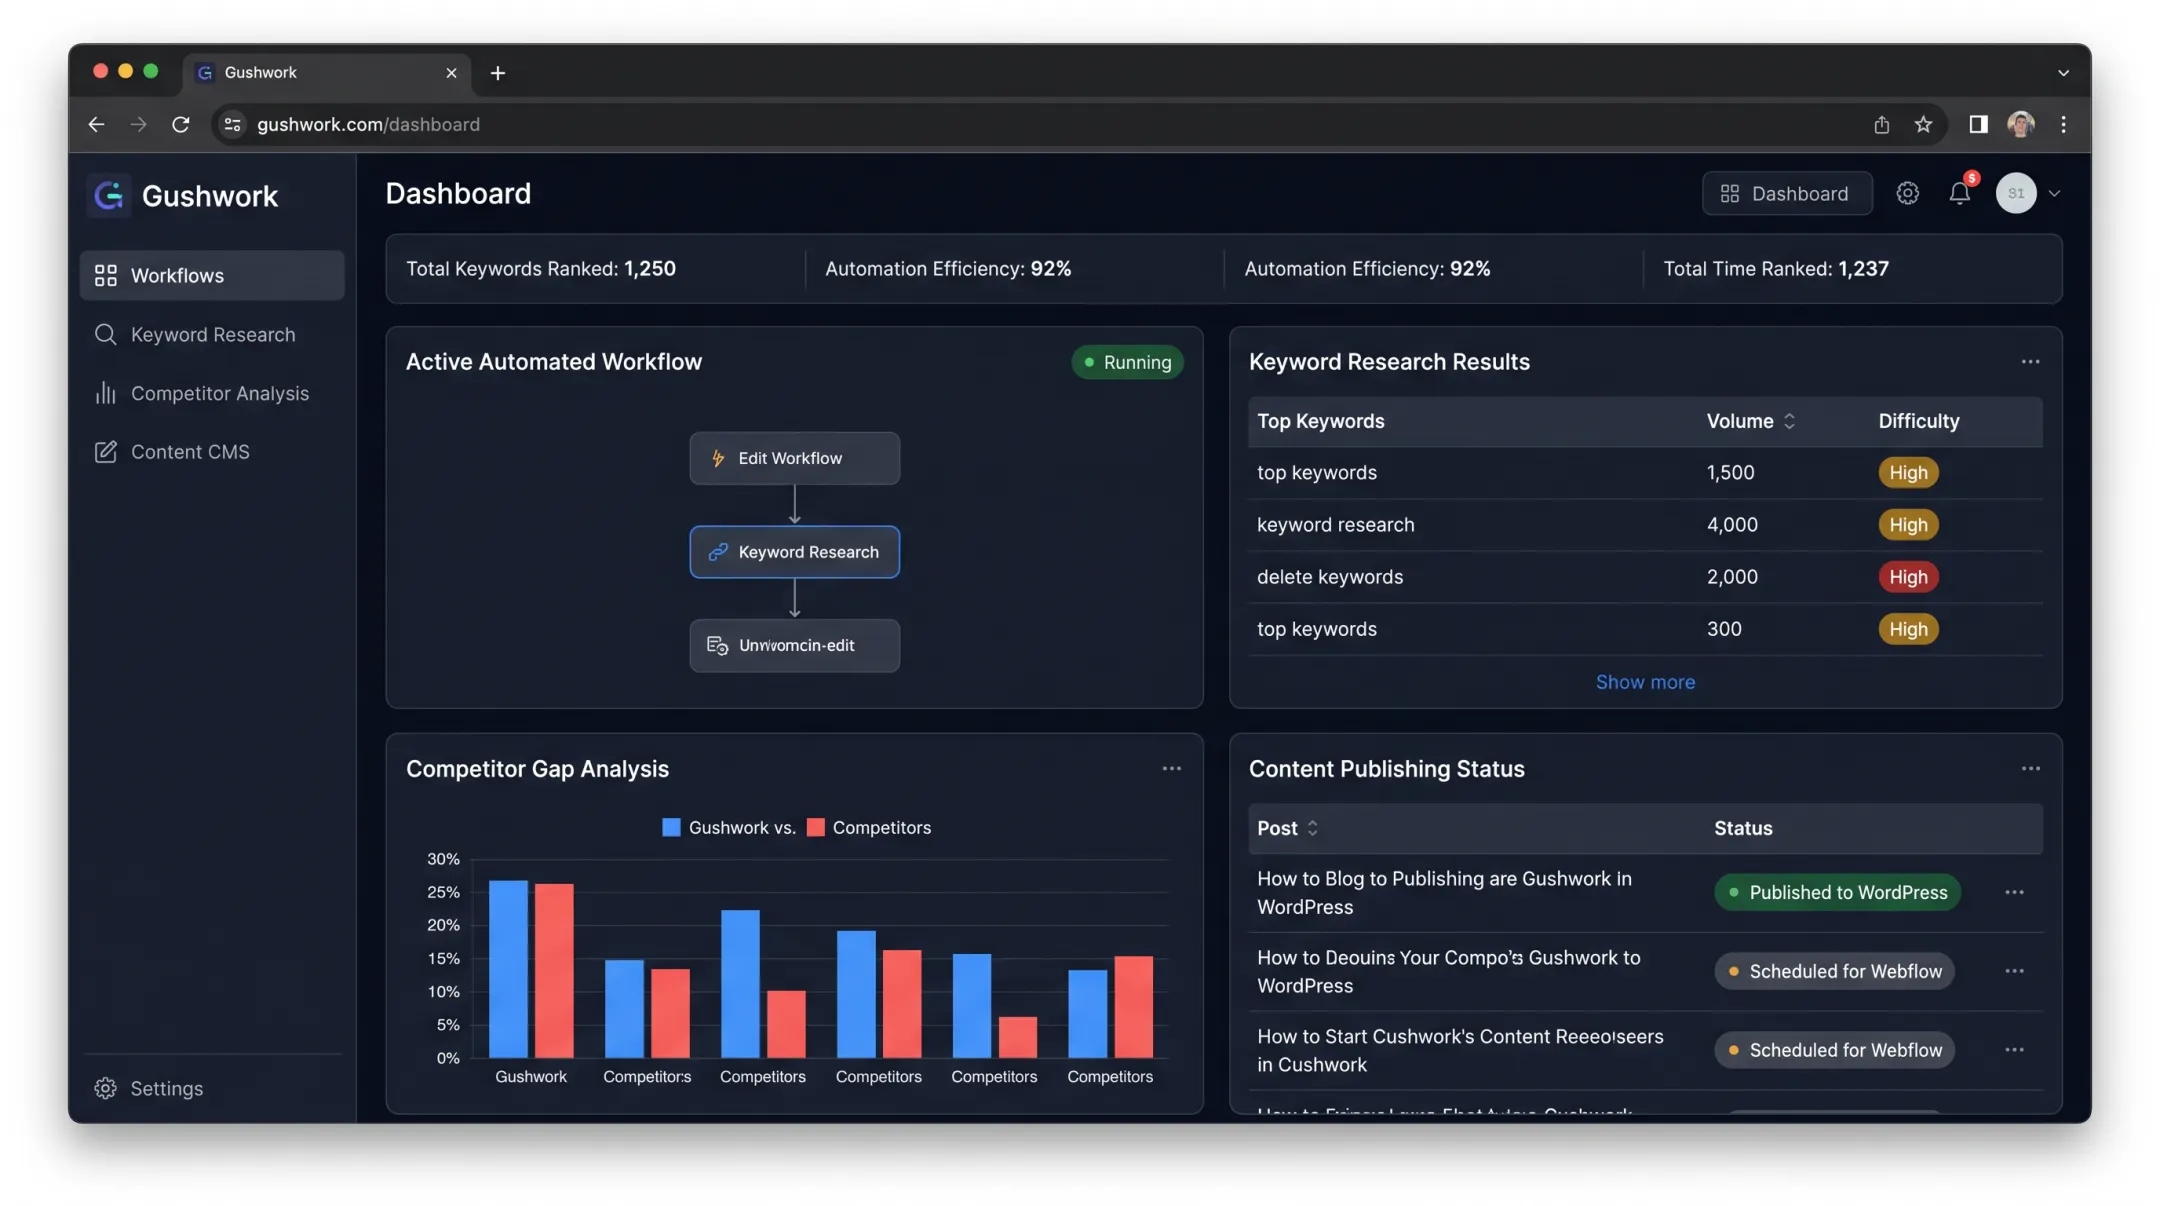Click the Top Keywords column header

[1320, 421]
